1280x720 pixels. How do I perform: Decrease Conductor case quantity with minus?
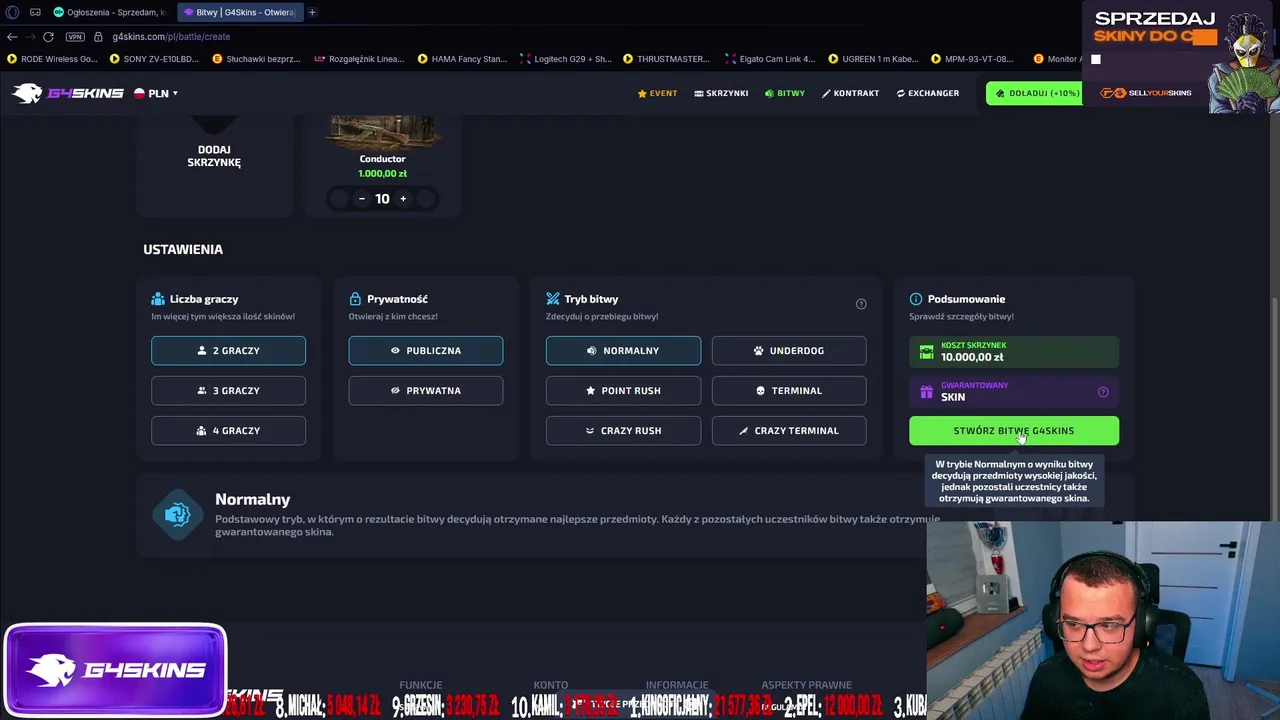pyautogui.click(x=362, y=199)
